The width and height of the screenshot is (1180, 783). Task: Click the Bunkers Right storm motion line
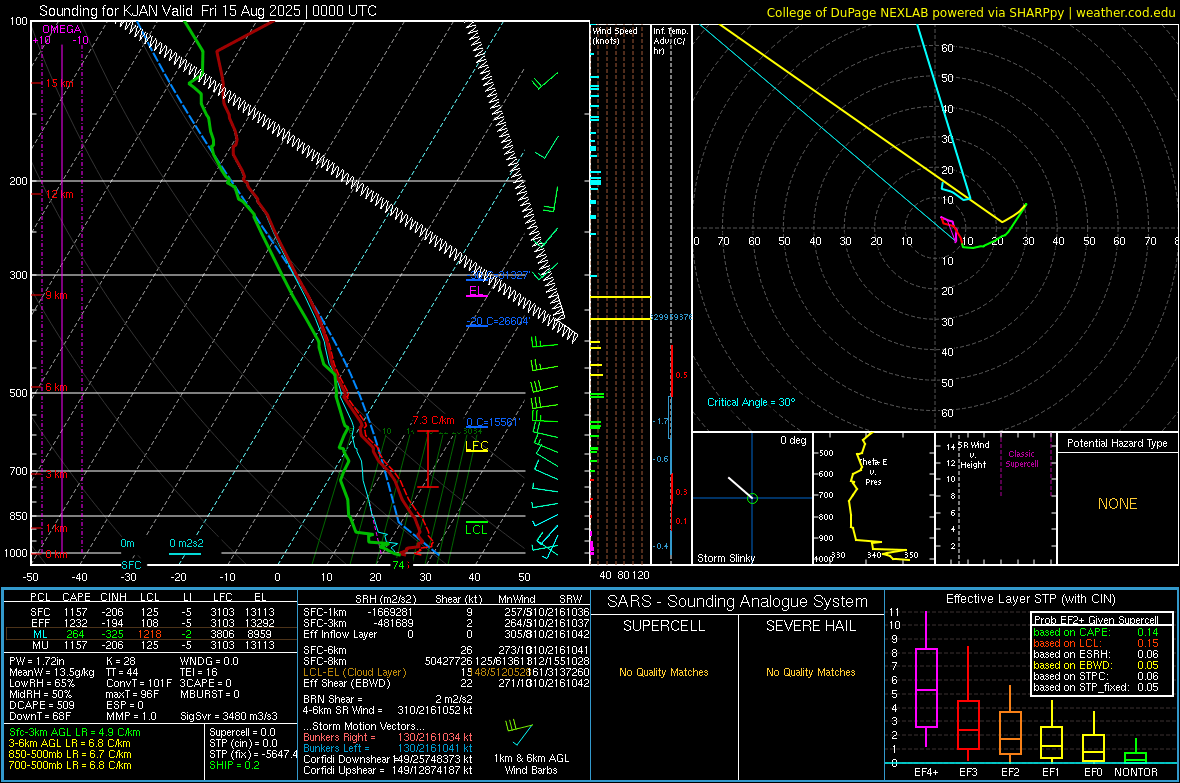click(x=388, y=737)
